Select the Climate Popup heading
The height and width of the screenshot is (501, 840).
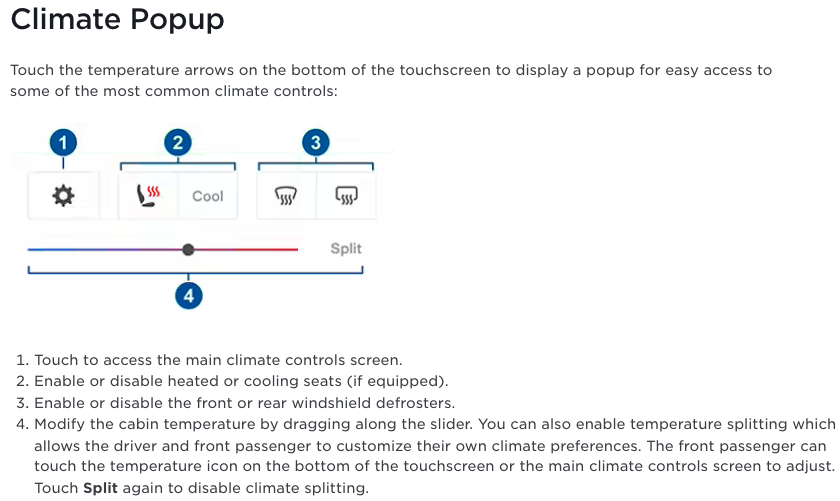[117, 19]
